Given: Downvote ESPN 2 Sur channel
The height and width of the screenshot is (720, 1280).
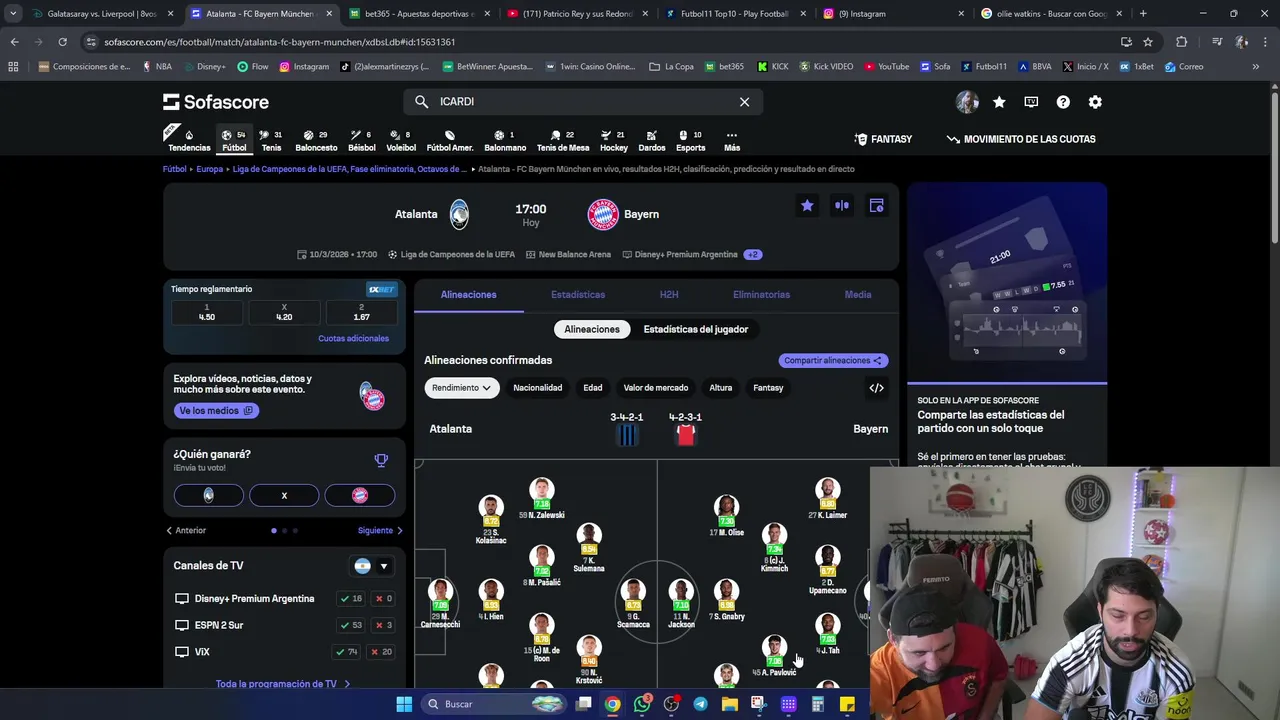Looking at the screenshot, I should (383, 625).
